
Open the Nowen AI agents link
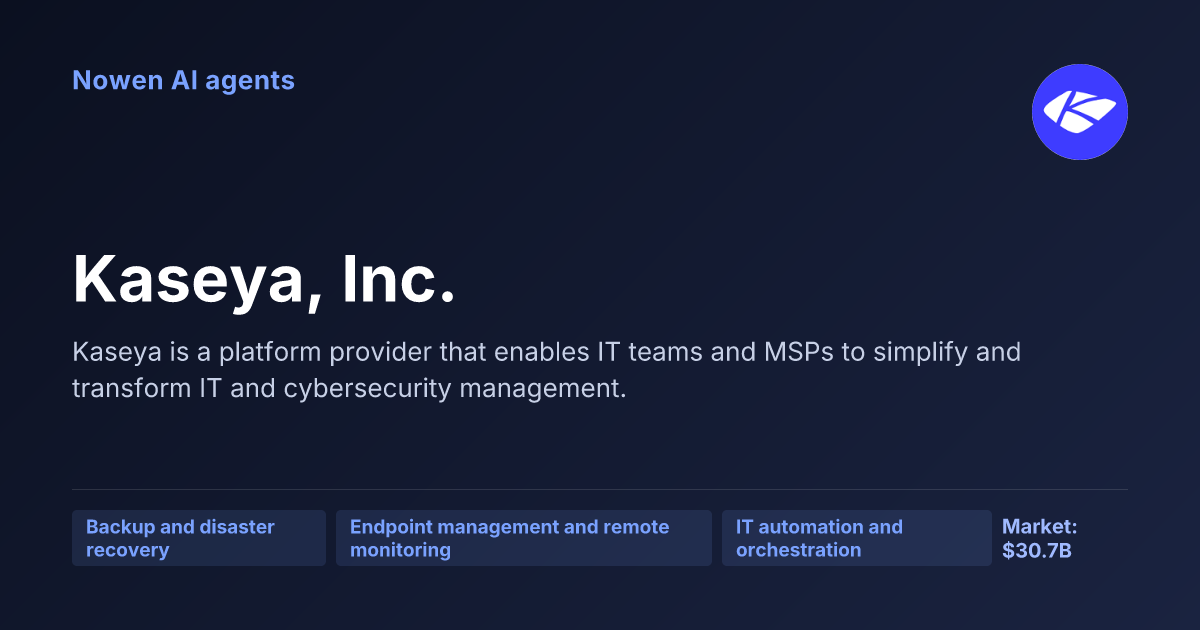[183, 80]
